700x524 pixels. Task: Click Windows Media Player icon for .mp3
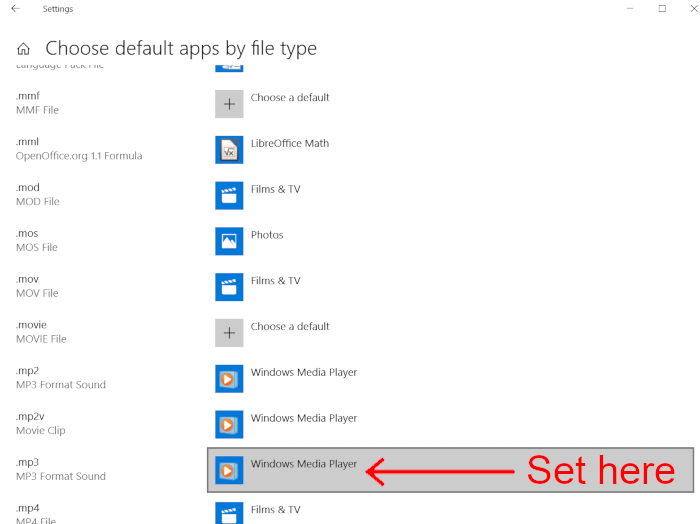click(x=229, y=470)
